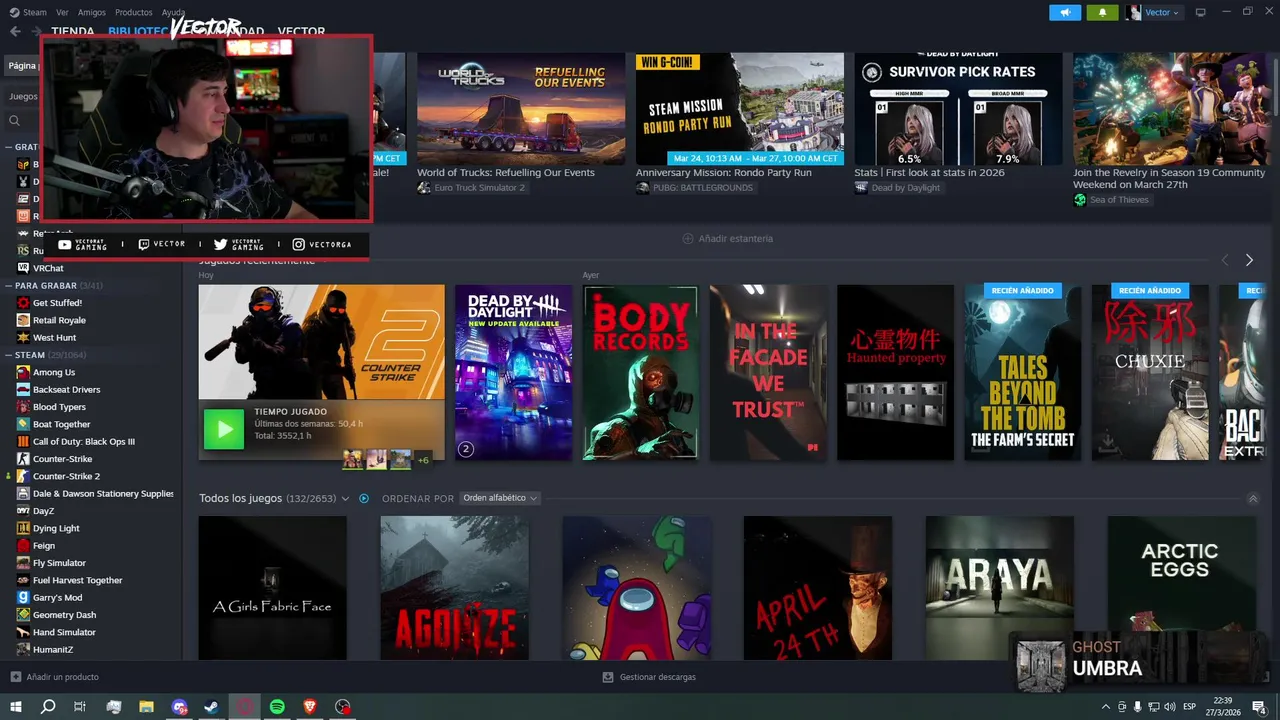The image size is (1280, 720).
Task: Select the Araya game cover
Action: click(x=1000, y=588)
